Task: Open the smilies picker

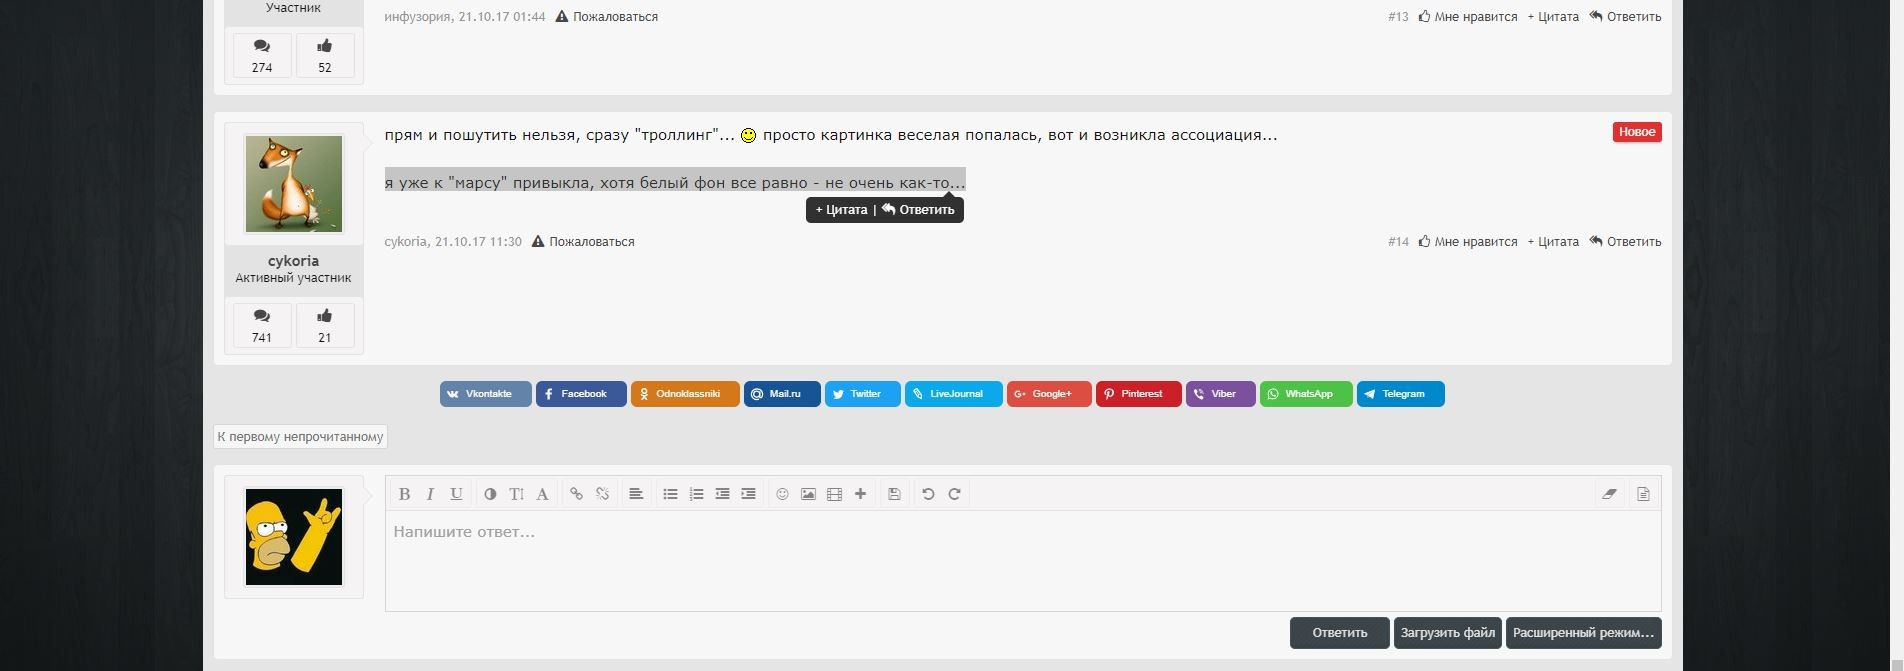Action: coord(782,494)
